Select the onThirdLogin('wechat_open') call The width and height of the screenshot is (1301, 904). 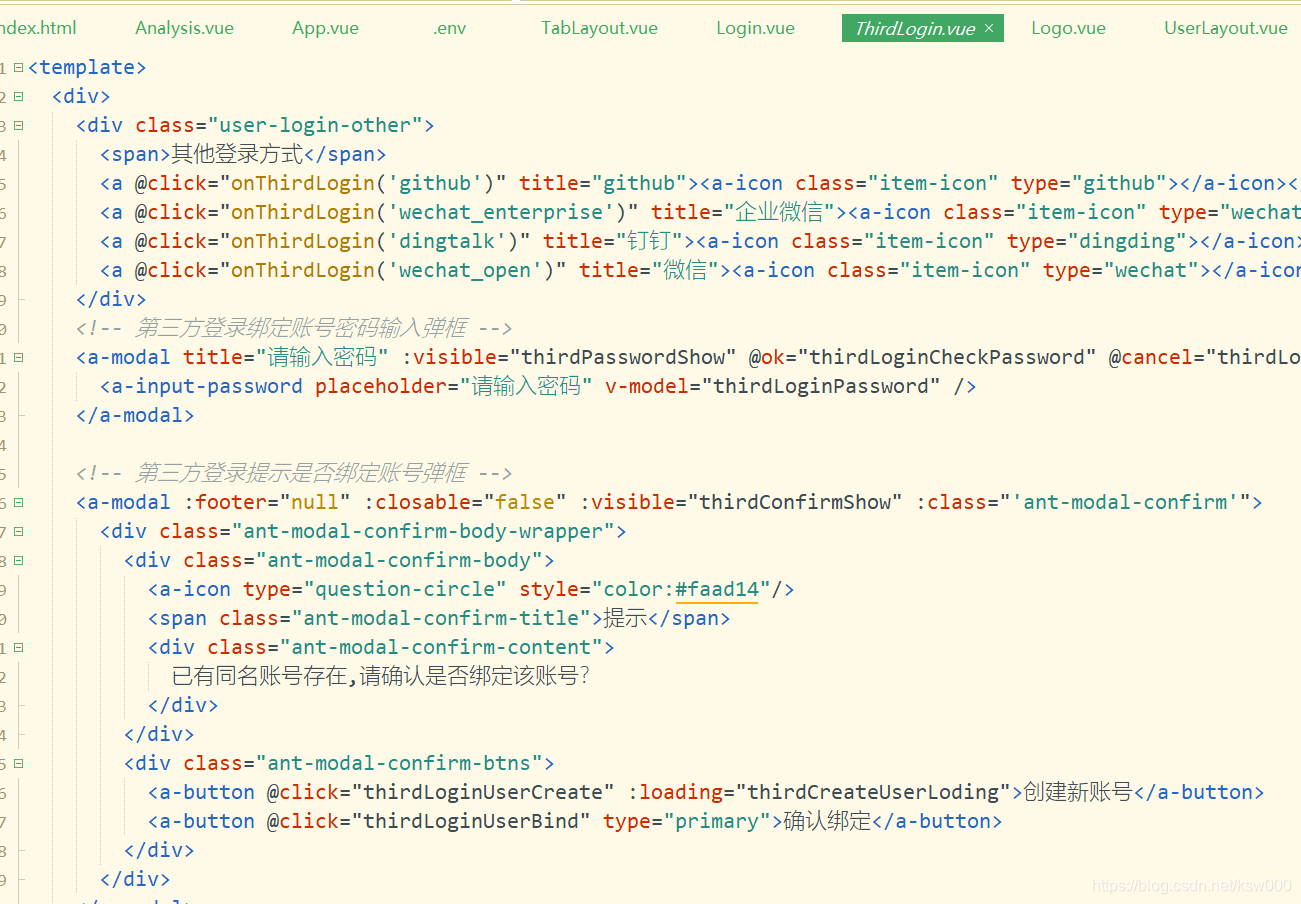pyautogui.click(x=393, y=270)
